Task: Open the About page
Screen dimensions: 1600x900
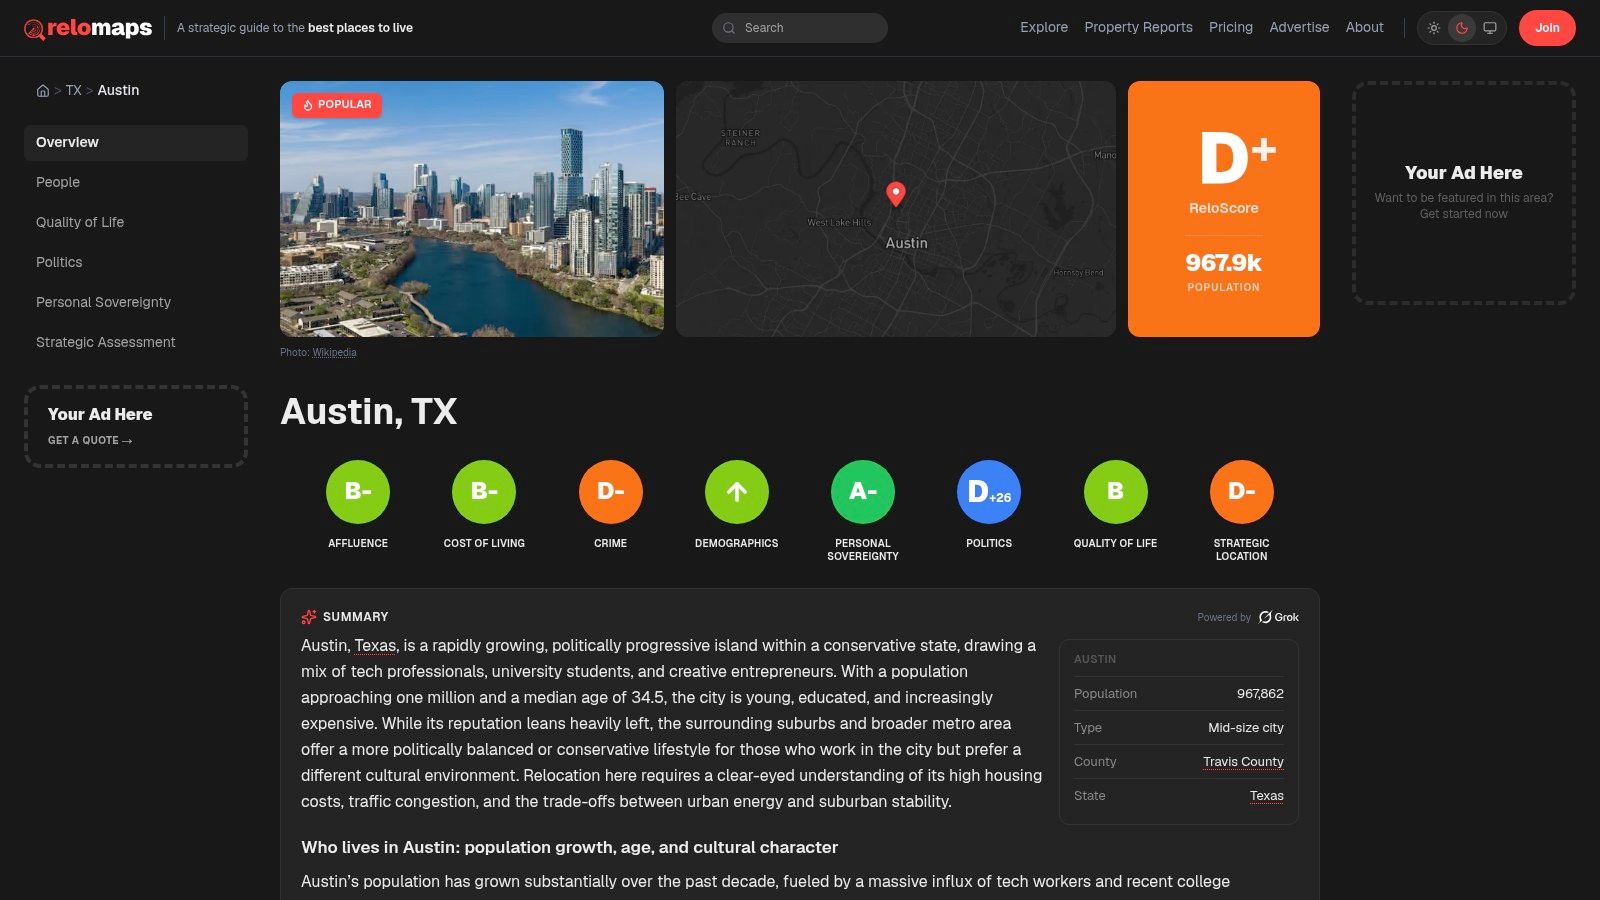Action: point(1364,28)
